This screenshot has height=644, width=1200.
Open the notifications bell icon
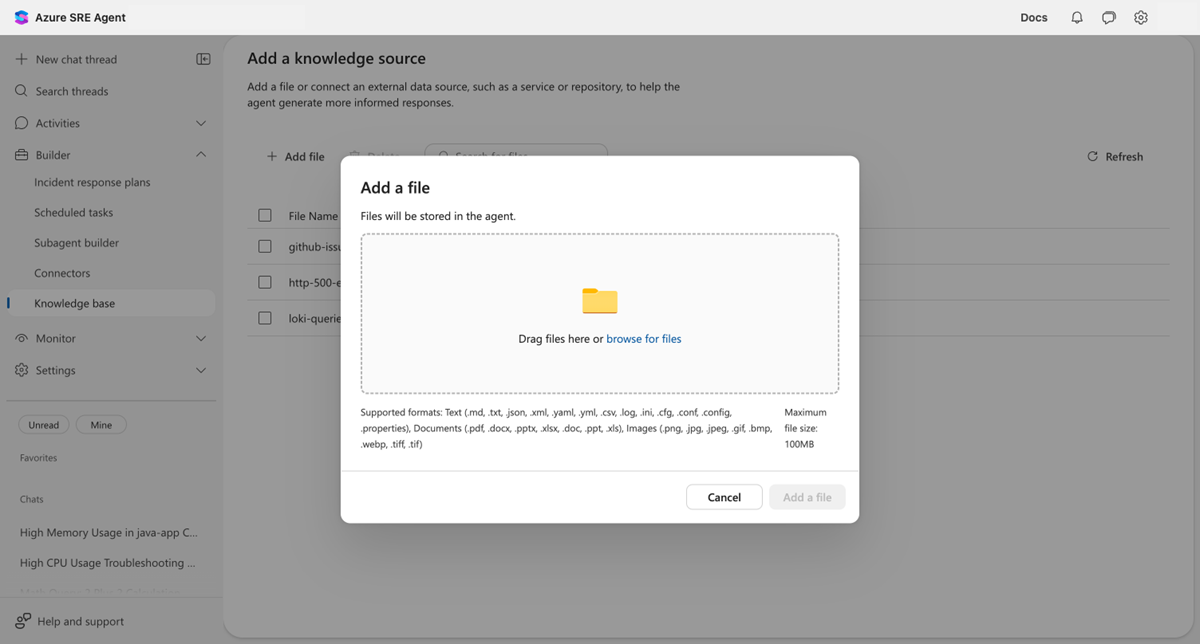(x=1076, y=17)
